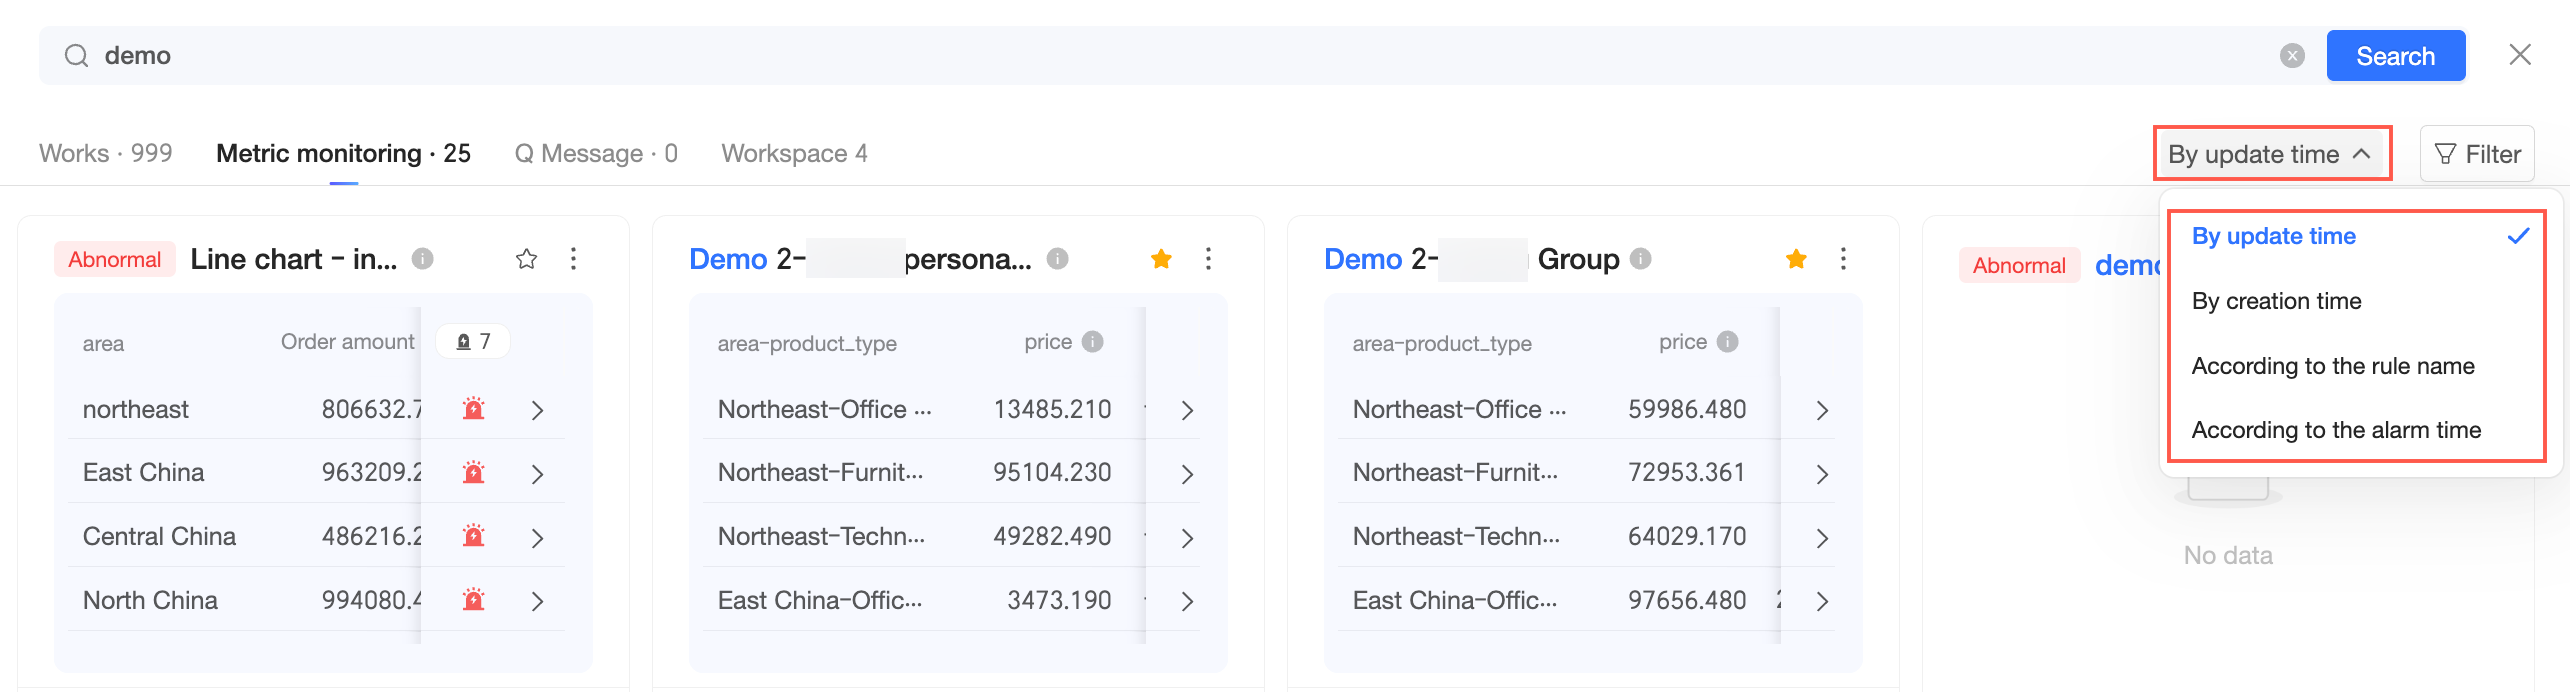2570x692 pixels.
Task: Expand the 97656.480 row chevron
Action: 1823,601
